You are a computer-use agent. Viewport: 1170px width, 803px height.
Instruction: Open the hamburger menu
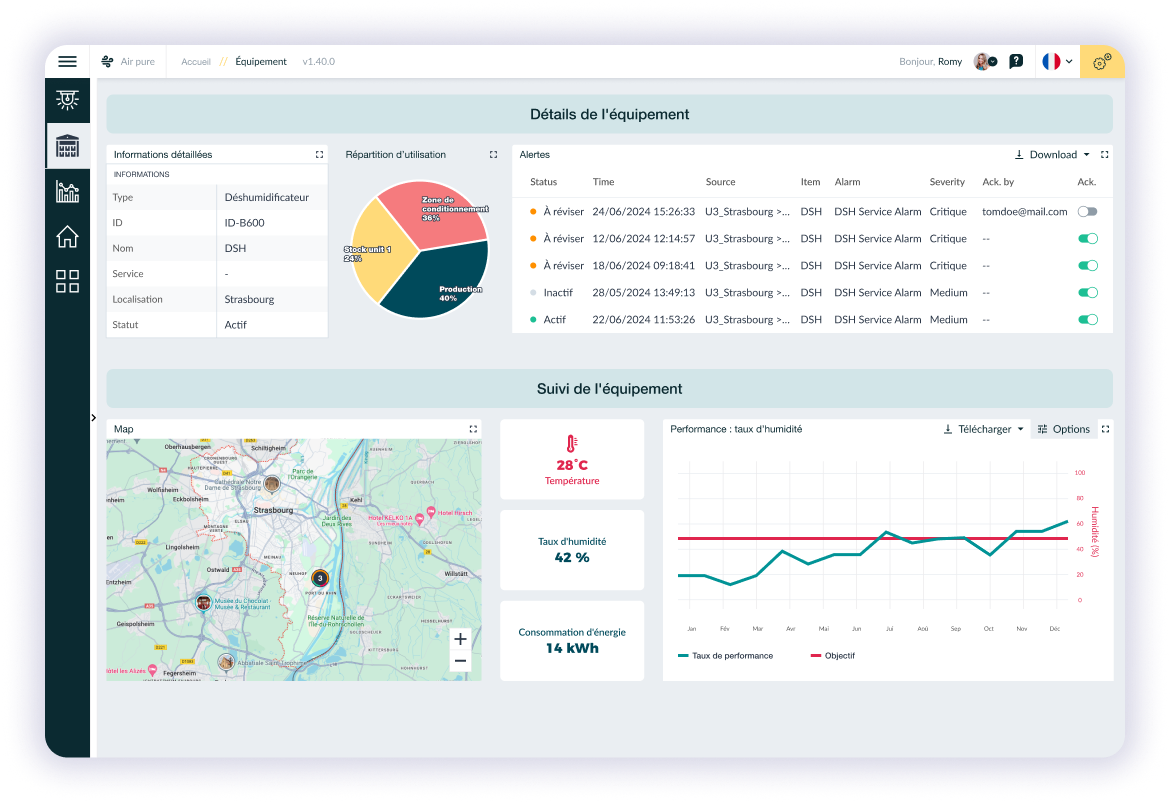coord(67,62)
